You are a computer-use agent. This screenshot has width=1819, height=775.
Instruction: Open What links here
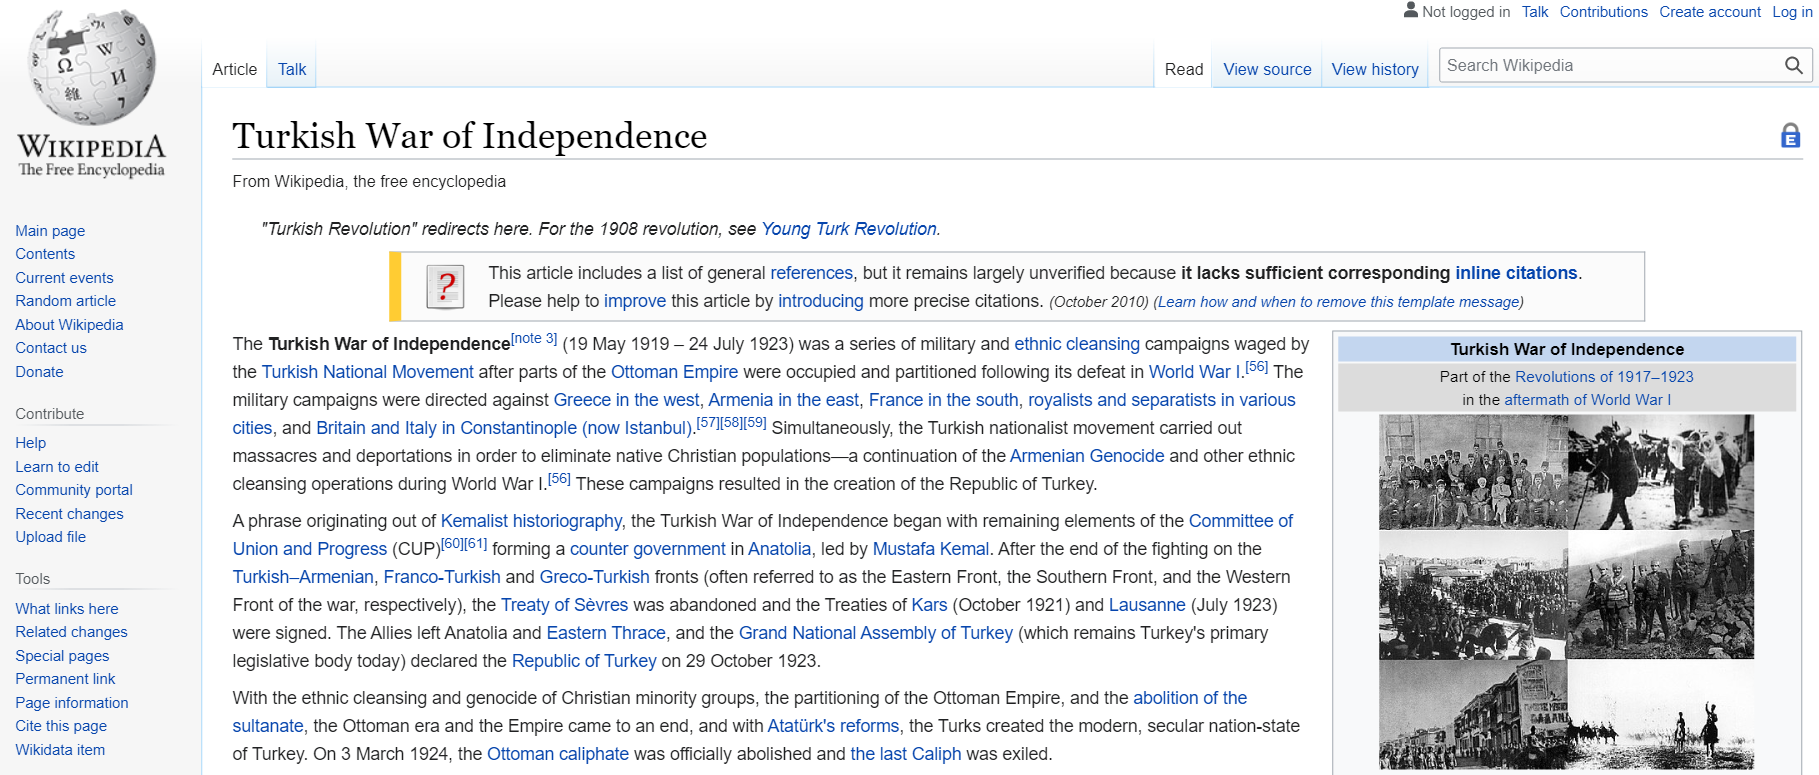click(66, 609)
